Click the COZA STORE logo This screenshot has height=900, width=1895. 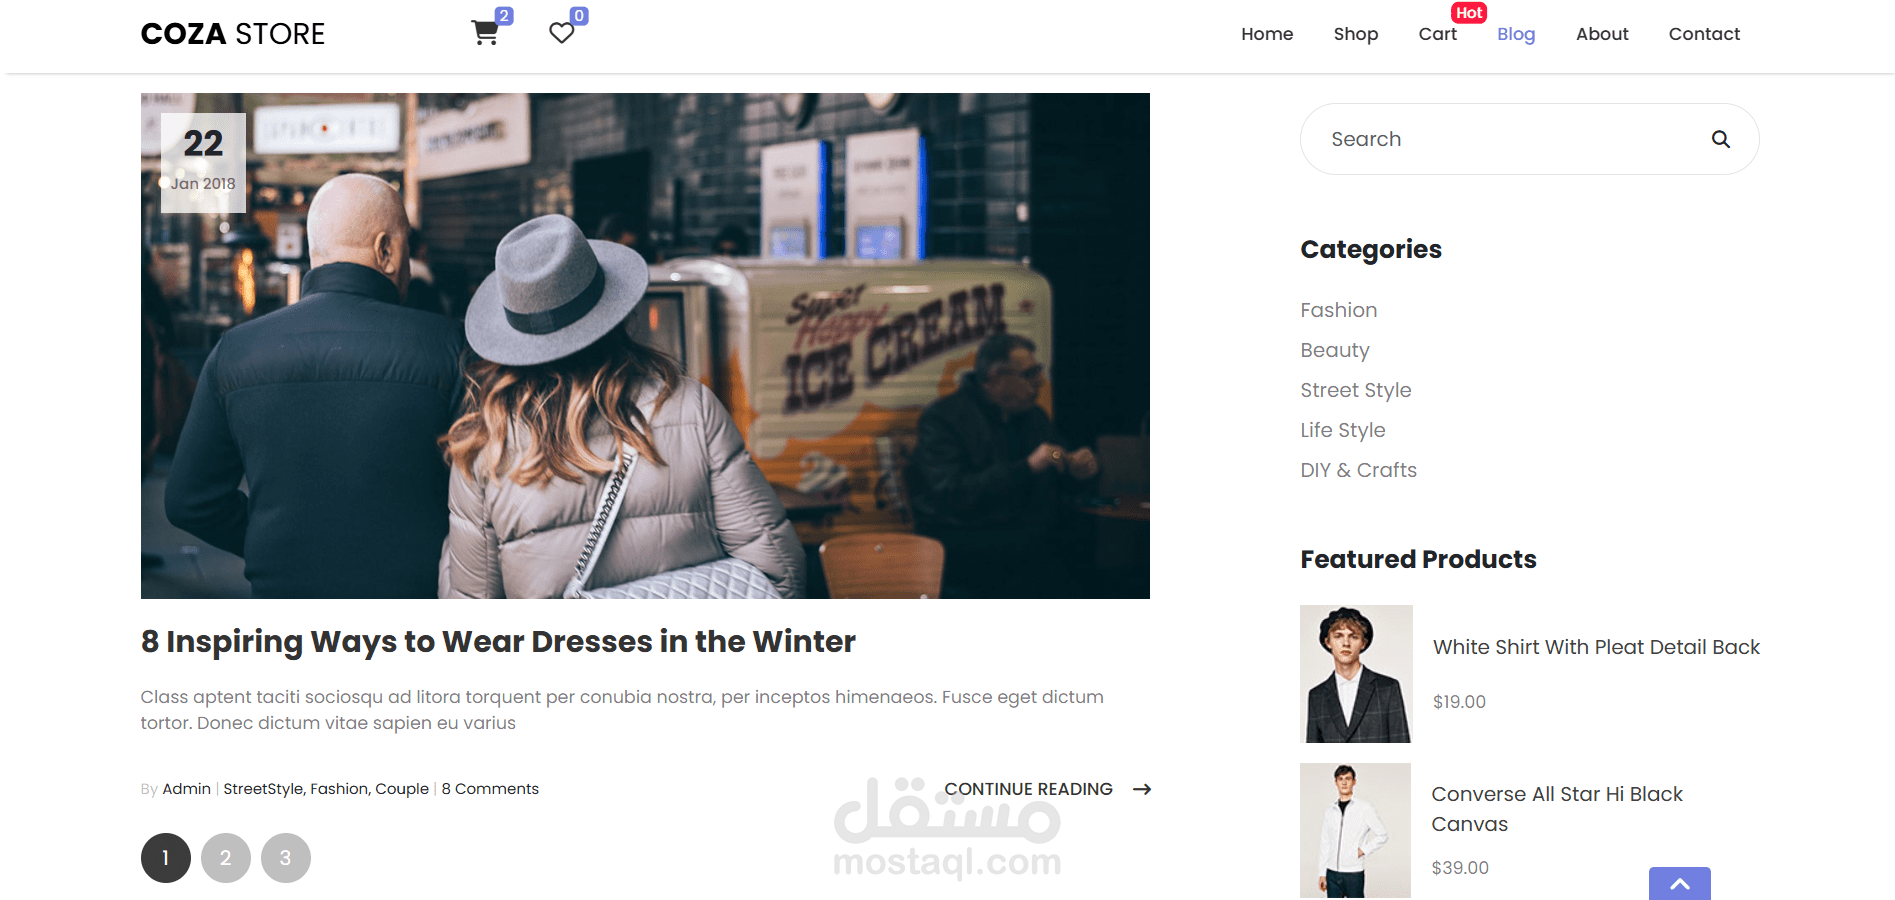click(x=233, y=34)
